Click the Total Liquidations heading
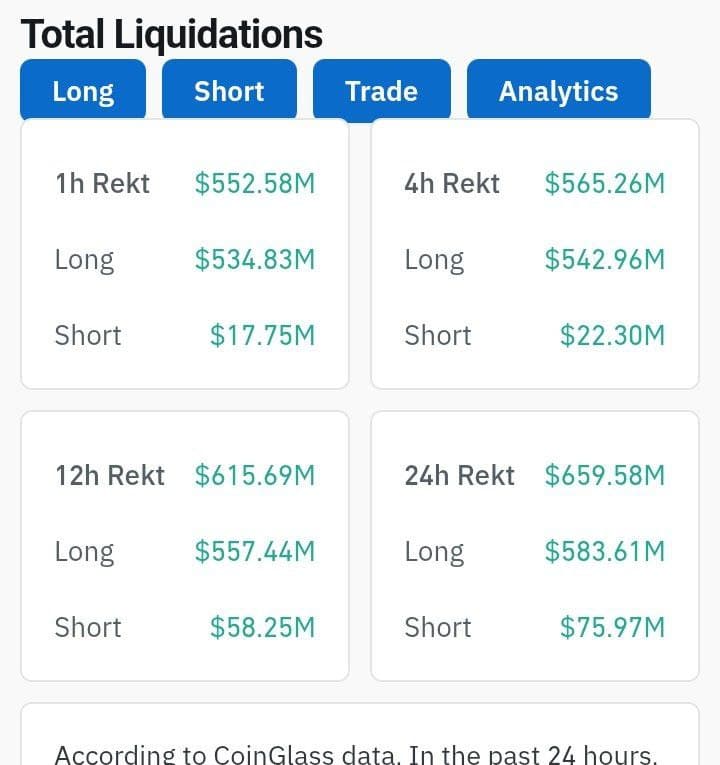This screenshot has height=765, width=720. click(172, 34)
